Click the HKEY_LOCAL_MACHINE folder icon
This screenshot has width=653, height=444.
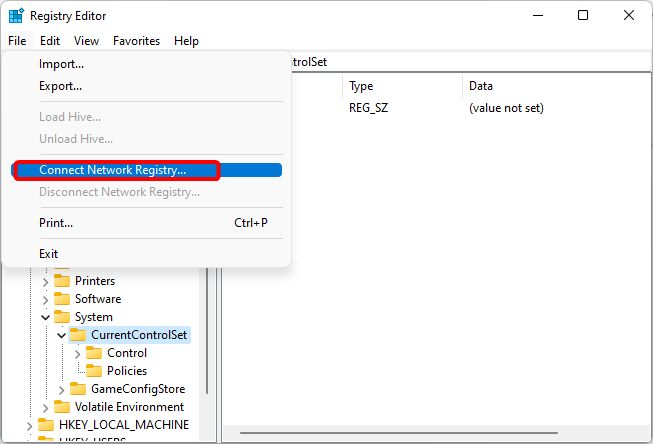(x=46, y=425)
